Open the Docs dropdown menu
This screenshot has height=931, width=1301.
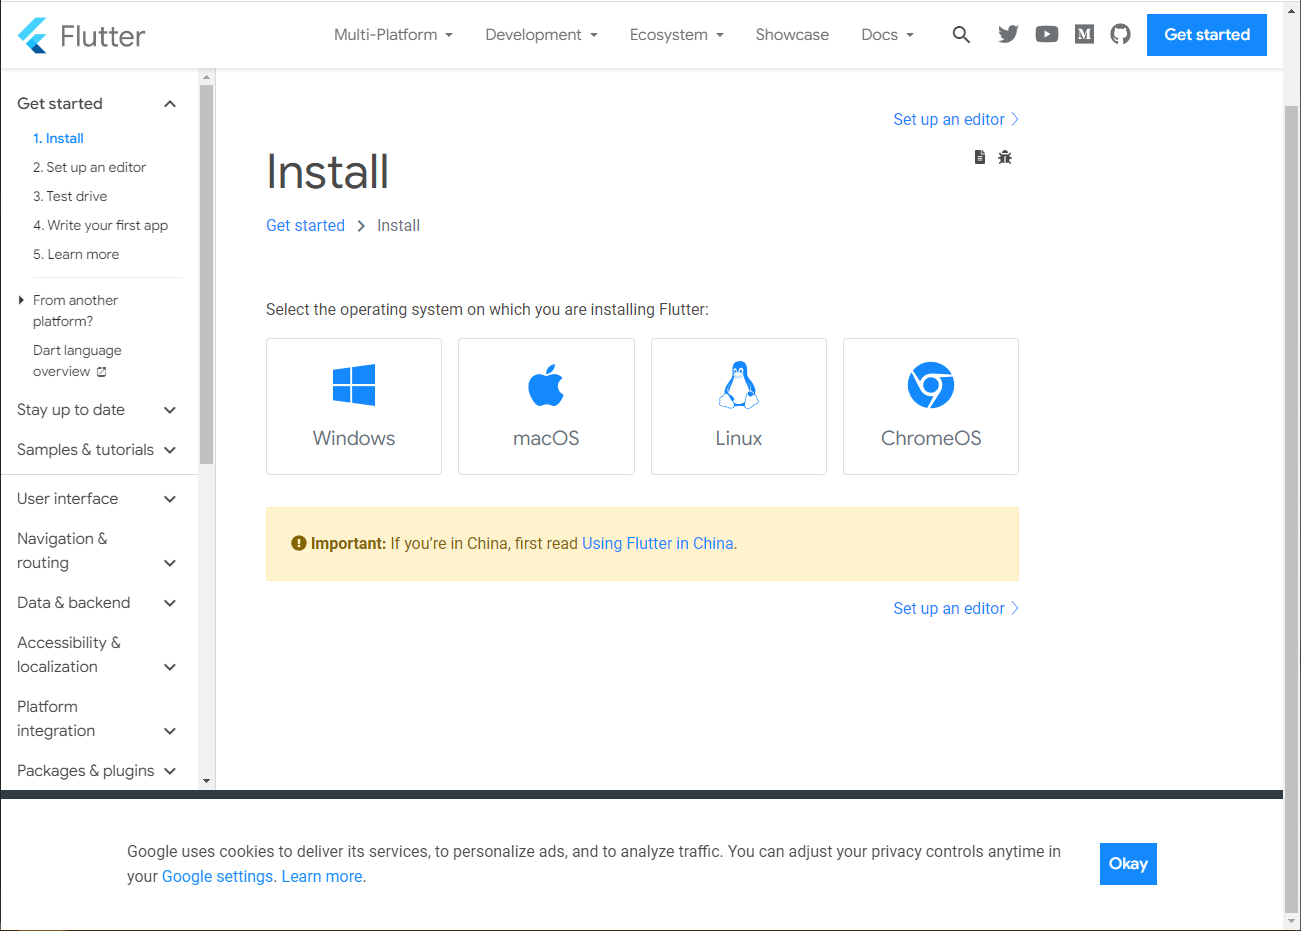tap(888, 35)
